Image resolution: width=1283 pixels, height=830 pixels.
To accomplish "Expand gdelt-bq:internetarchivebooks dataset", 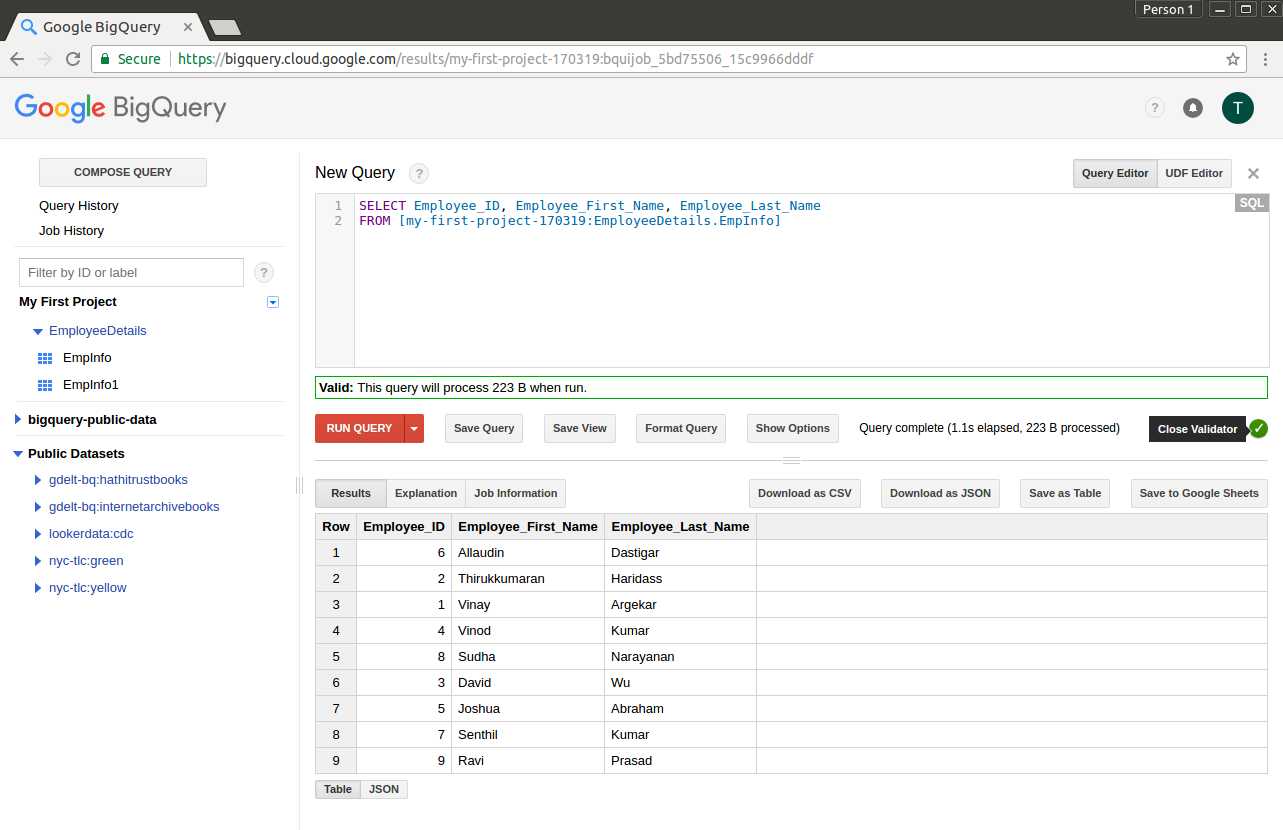I will 38,507.
